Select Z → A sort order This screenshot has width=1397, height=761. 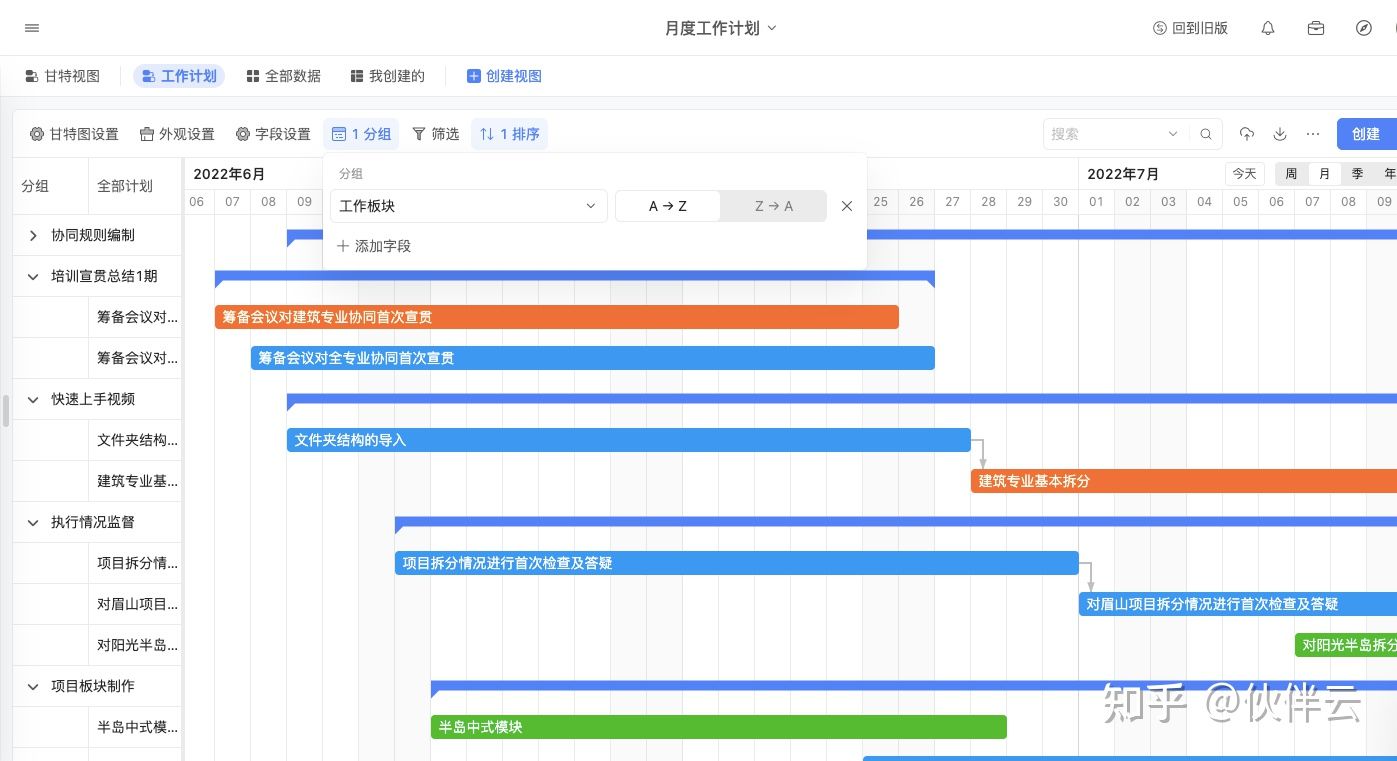774,206
